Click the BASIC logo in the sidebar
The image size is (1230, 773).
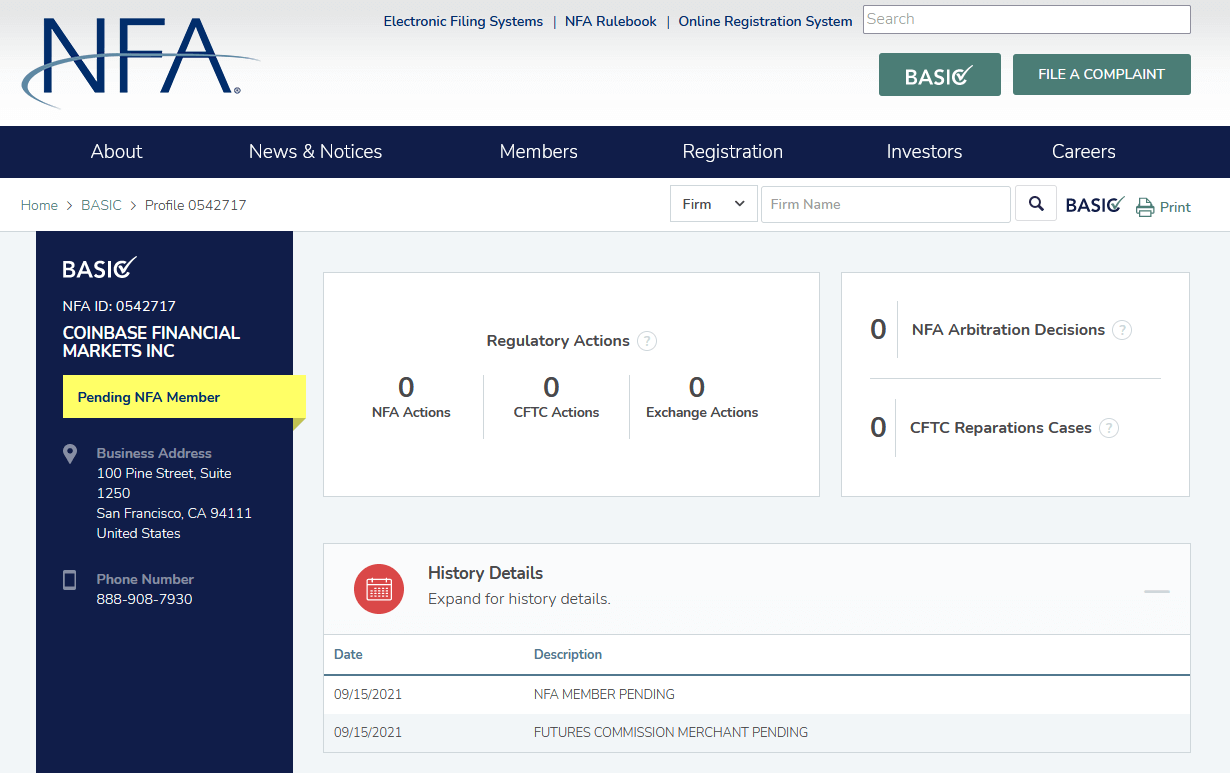click(x=100, y=268)
